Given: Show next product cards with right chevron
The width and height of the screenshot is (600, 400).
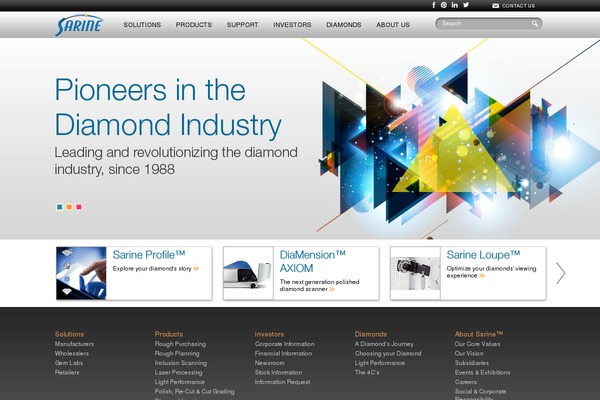Looking at the screenshot, I should (561, 273).
